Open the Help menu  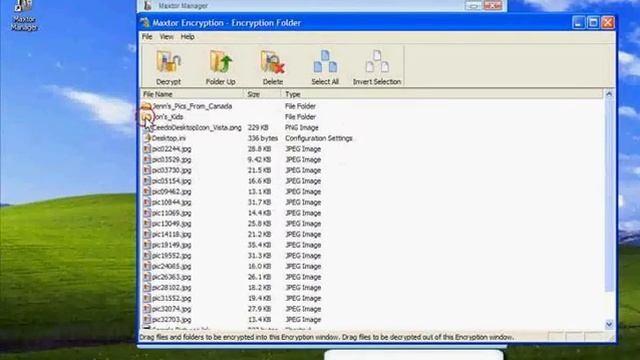(187, 37)
